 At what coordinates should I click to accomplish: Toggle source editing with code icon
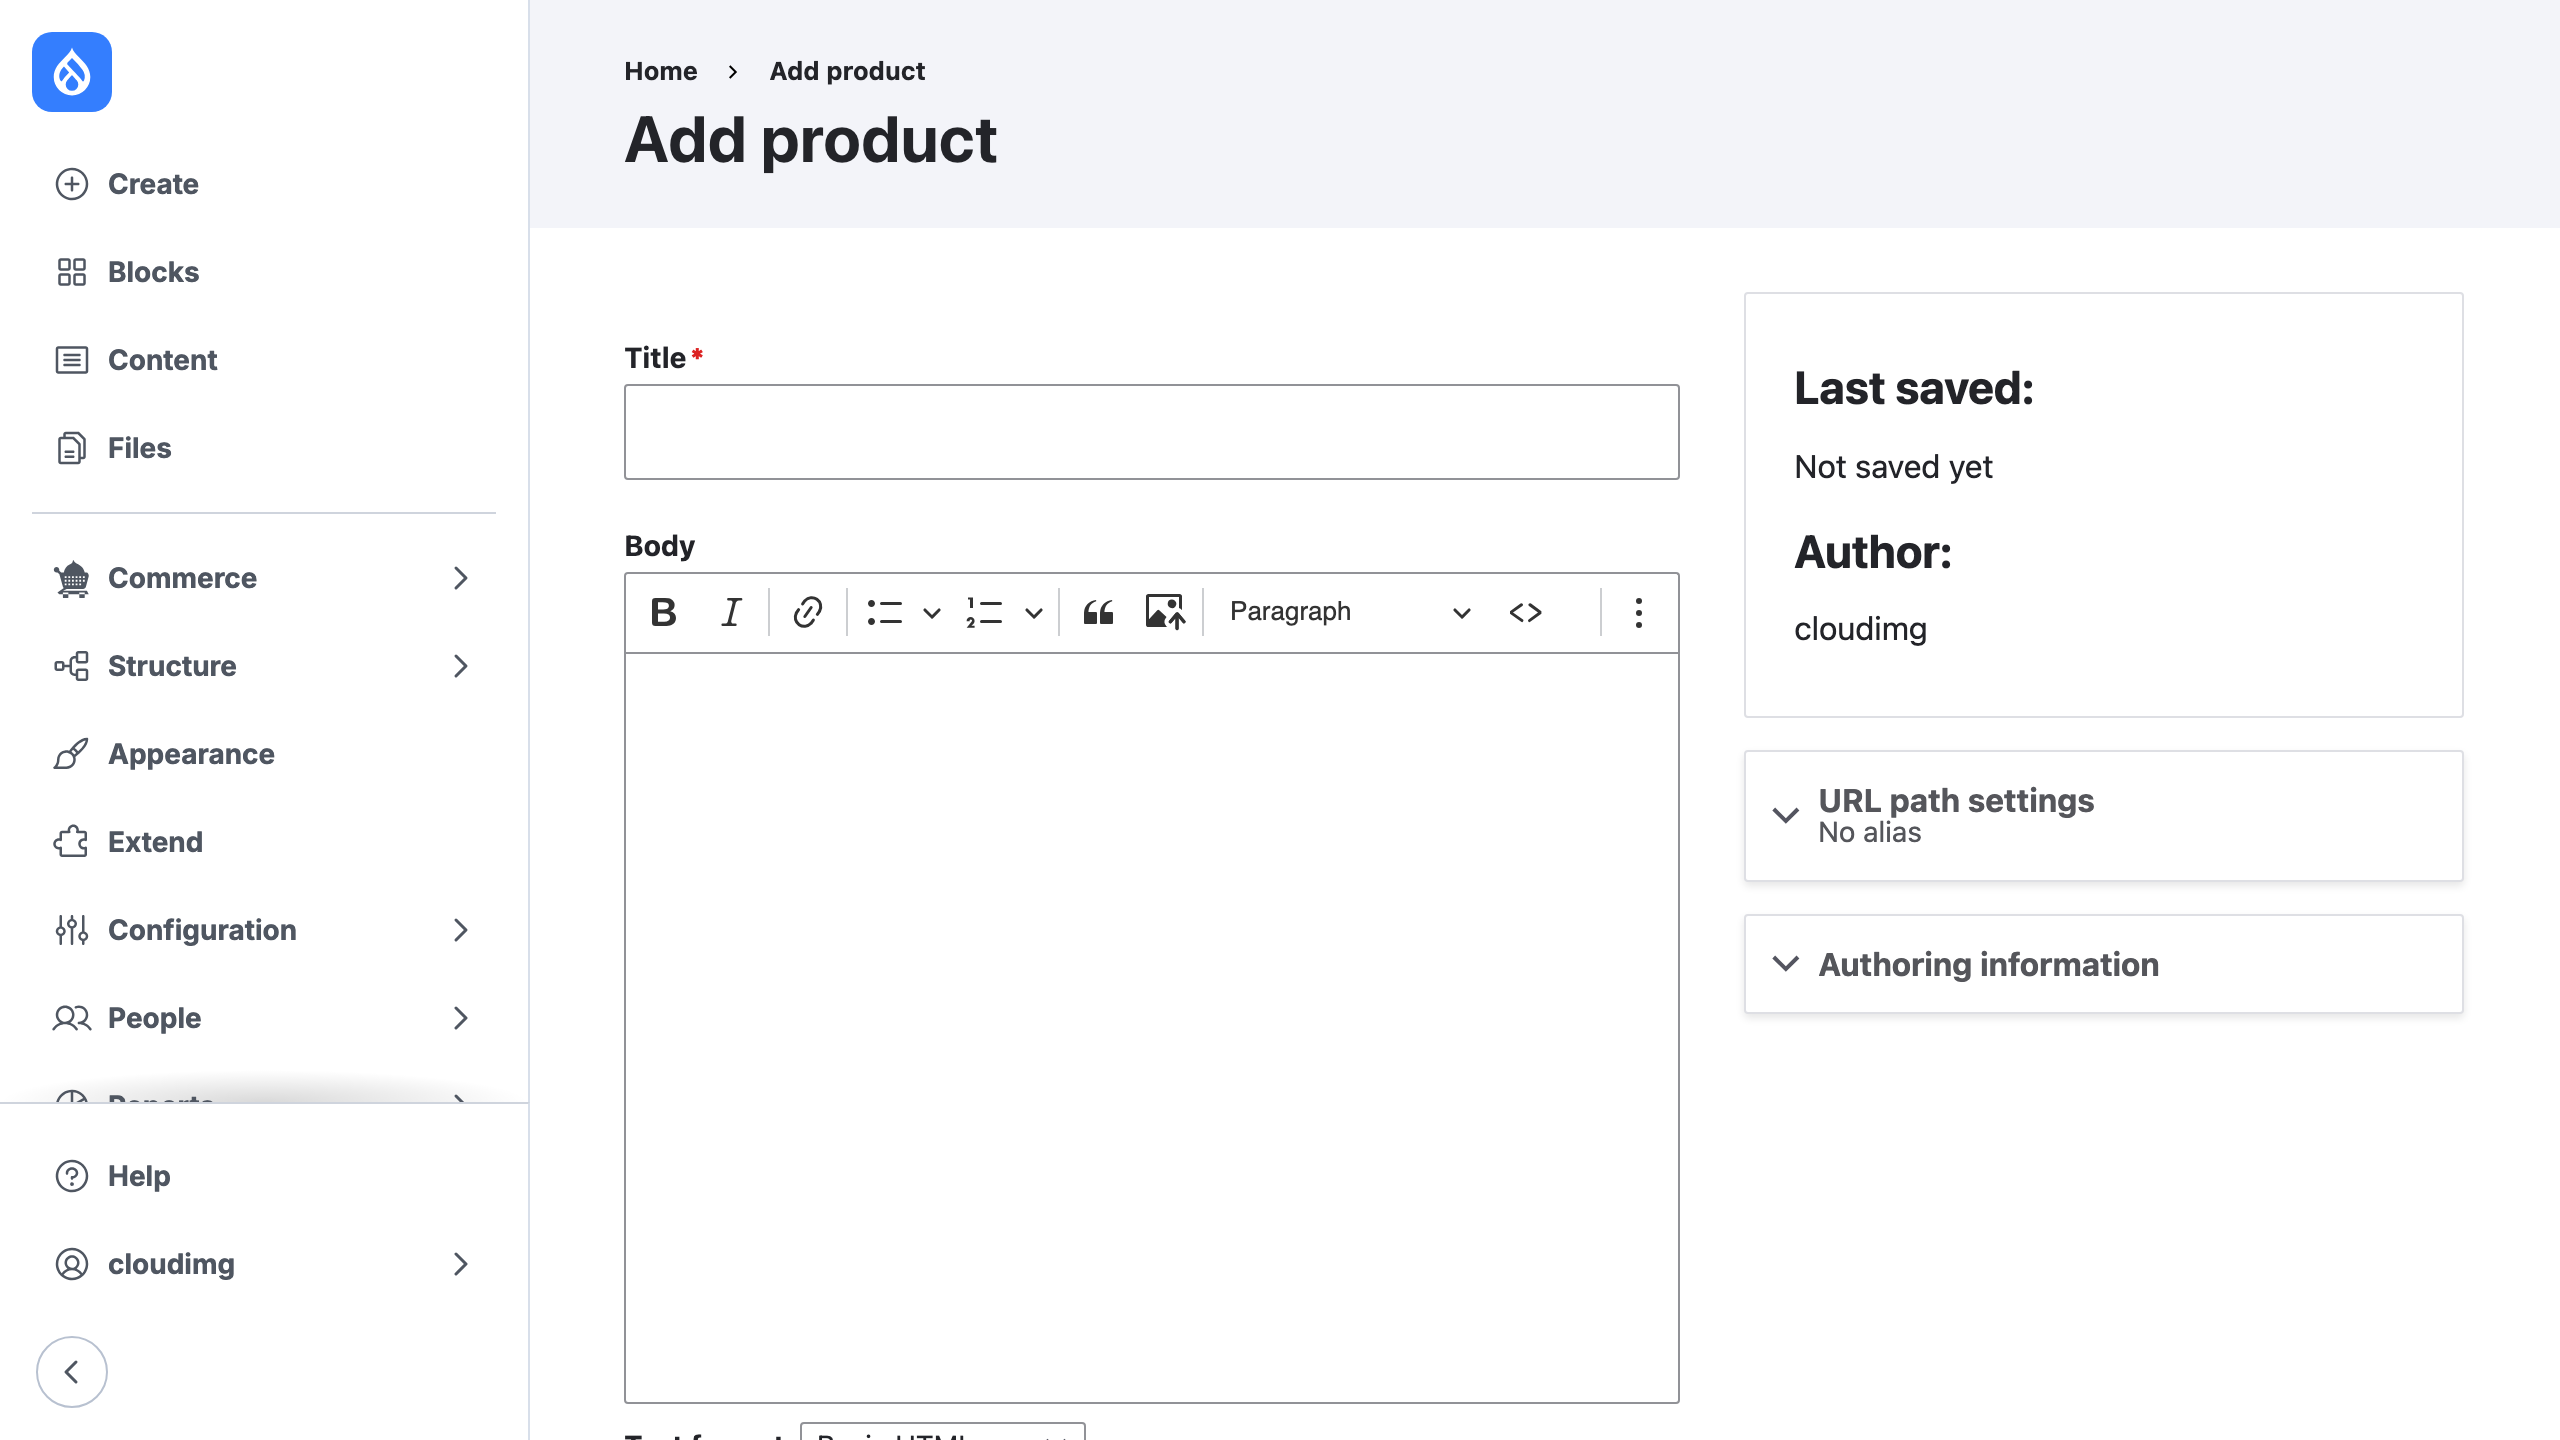click(x=1525, y=612)
